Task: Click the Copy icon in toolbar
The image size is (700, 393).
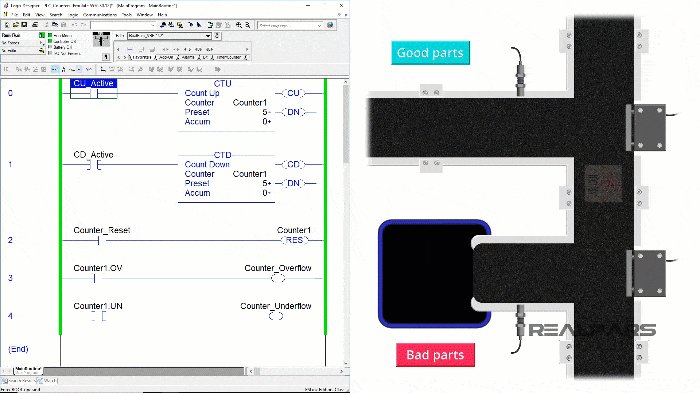Action: [x=55, y=25]
